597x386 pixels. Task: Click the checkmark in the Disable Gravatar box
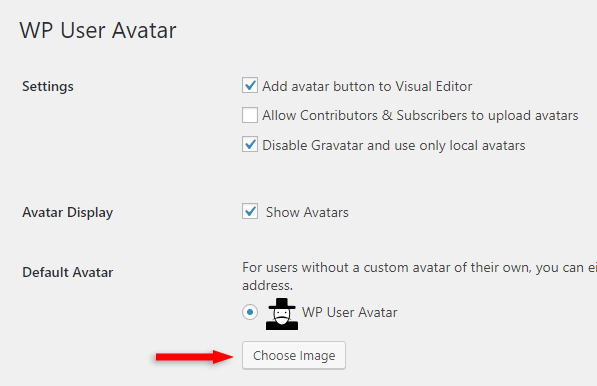(x=250, y=144)
